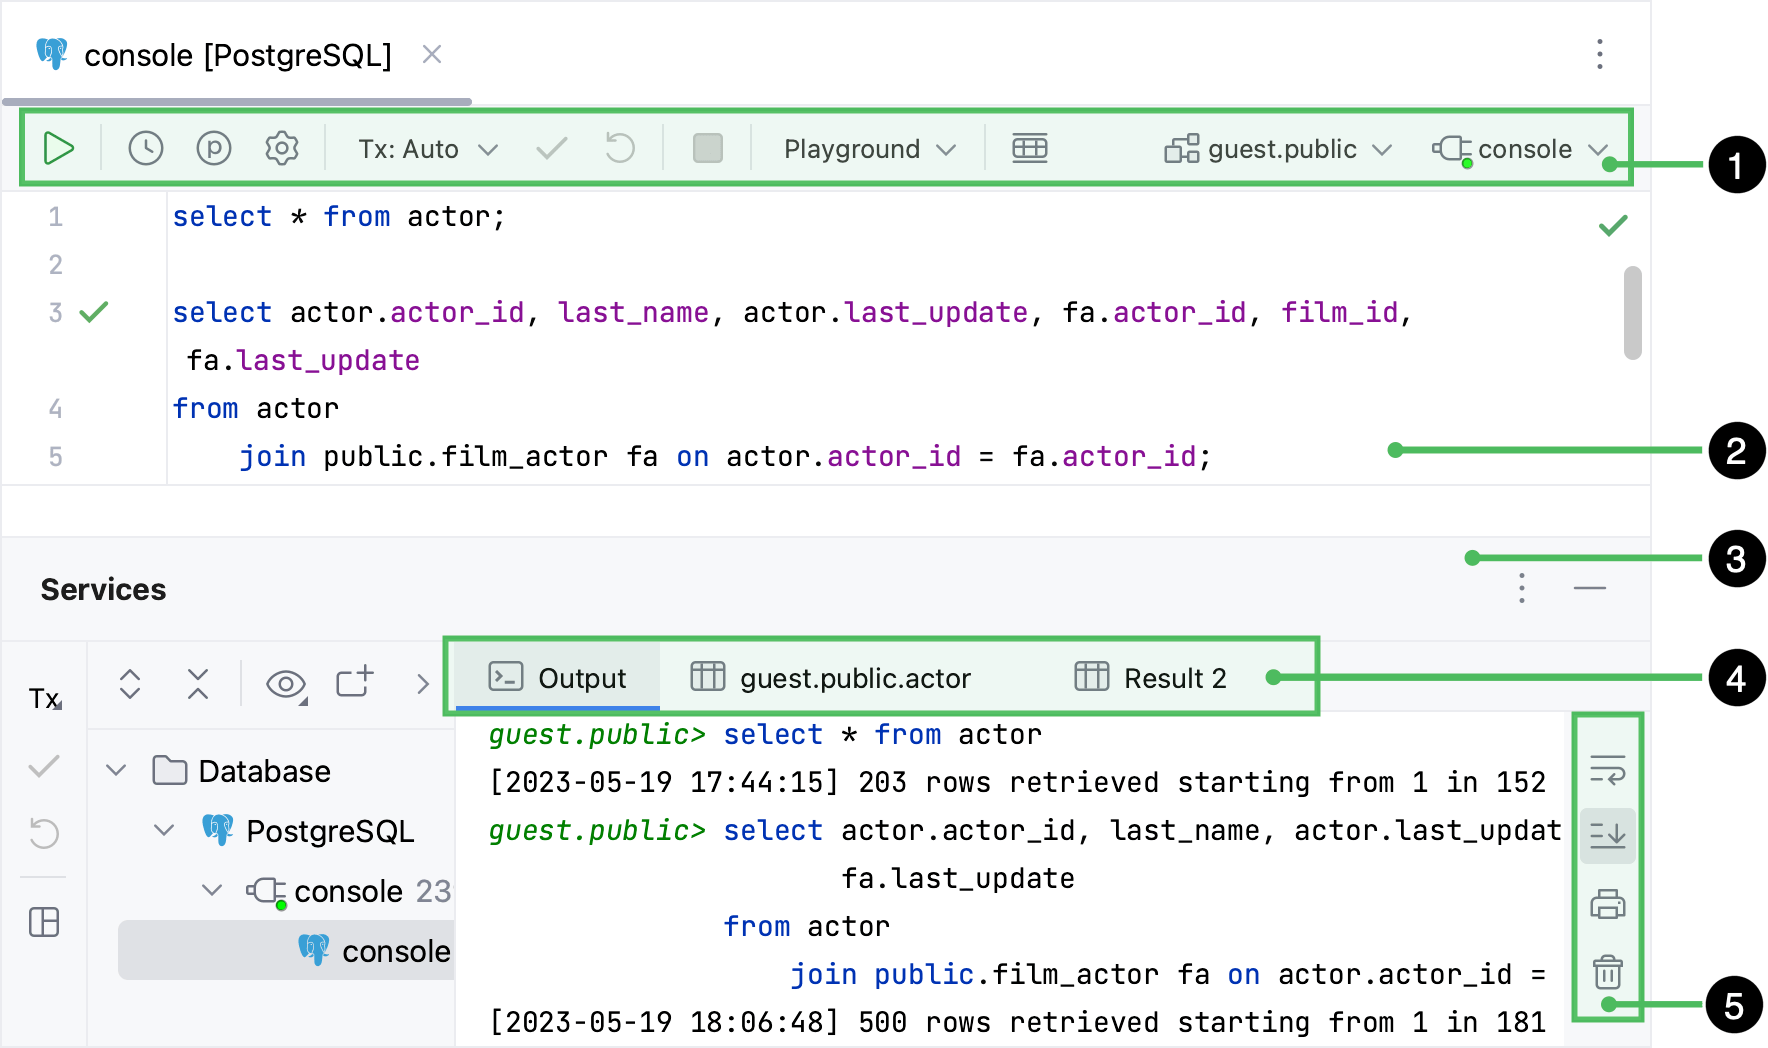Roll back the transaction with the undo icon
Viewport: 1768px width, 1048px height.
coord(619,148)
